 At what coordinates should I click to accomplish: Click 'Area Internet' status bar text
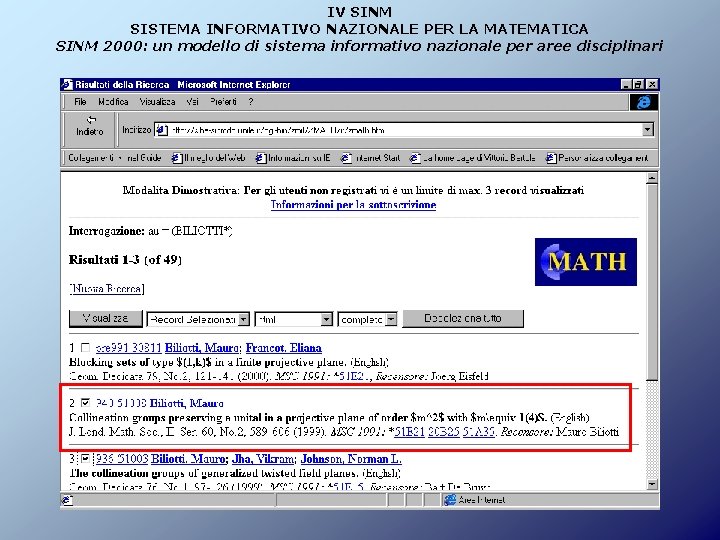tap(482, 500)
